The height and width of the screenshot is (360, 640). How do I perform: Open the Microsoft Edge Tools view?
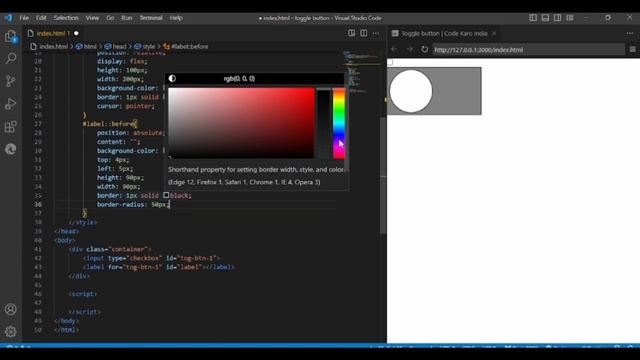pyautogui.click(x=11, y=149)
